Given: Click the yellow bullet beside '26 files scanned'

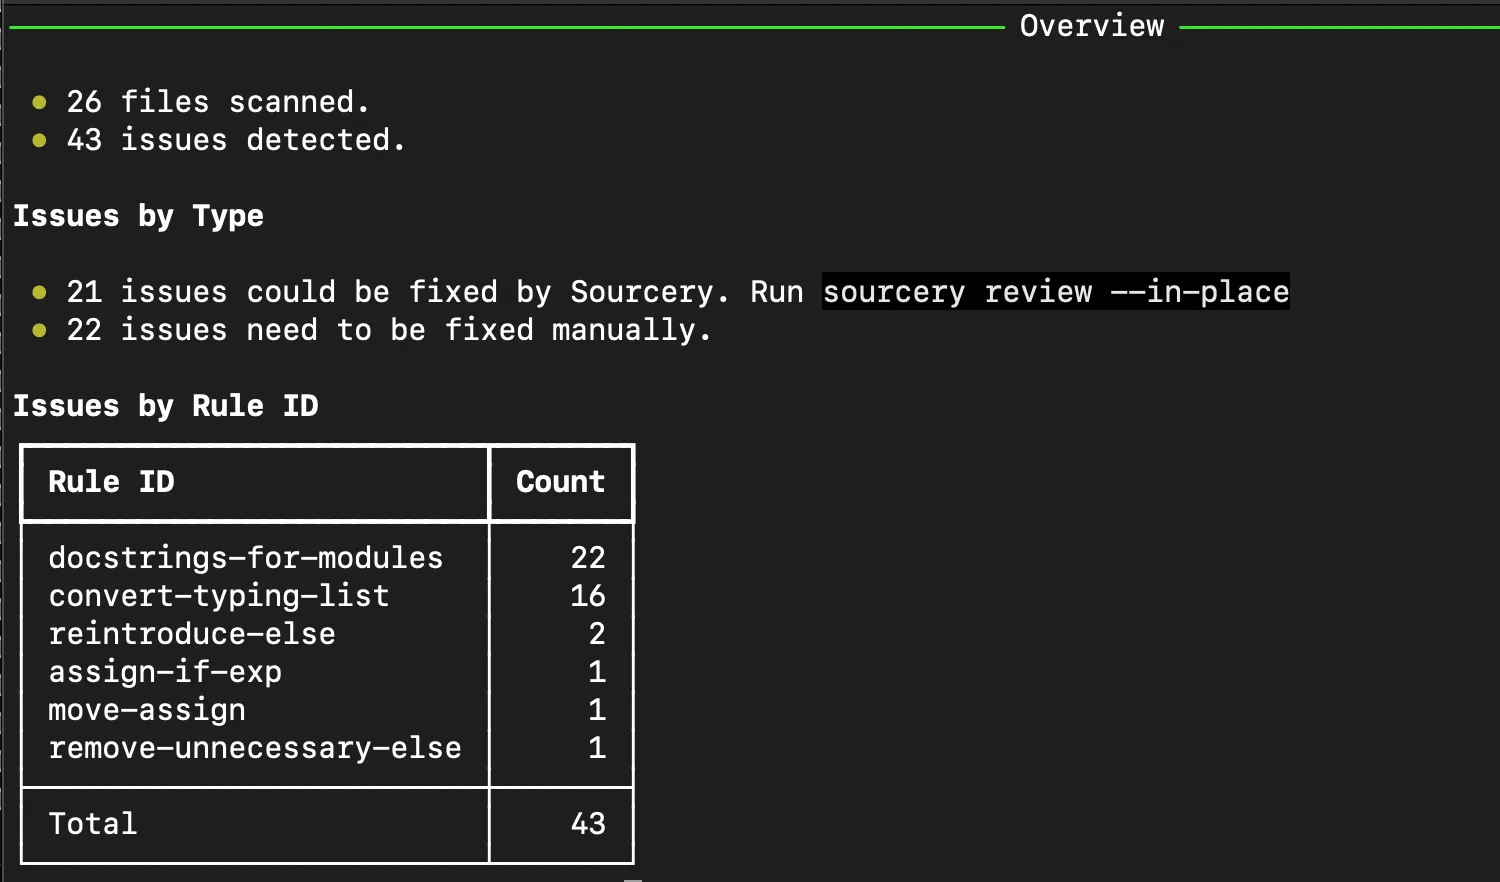Looking at the screenshot, I should [39, 102].
